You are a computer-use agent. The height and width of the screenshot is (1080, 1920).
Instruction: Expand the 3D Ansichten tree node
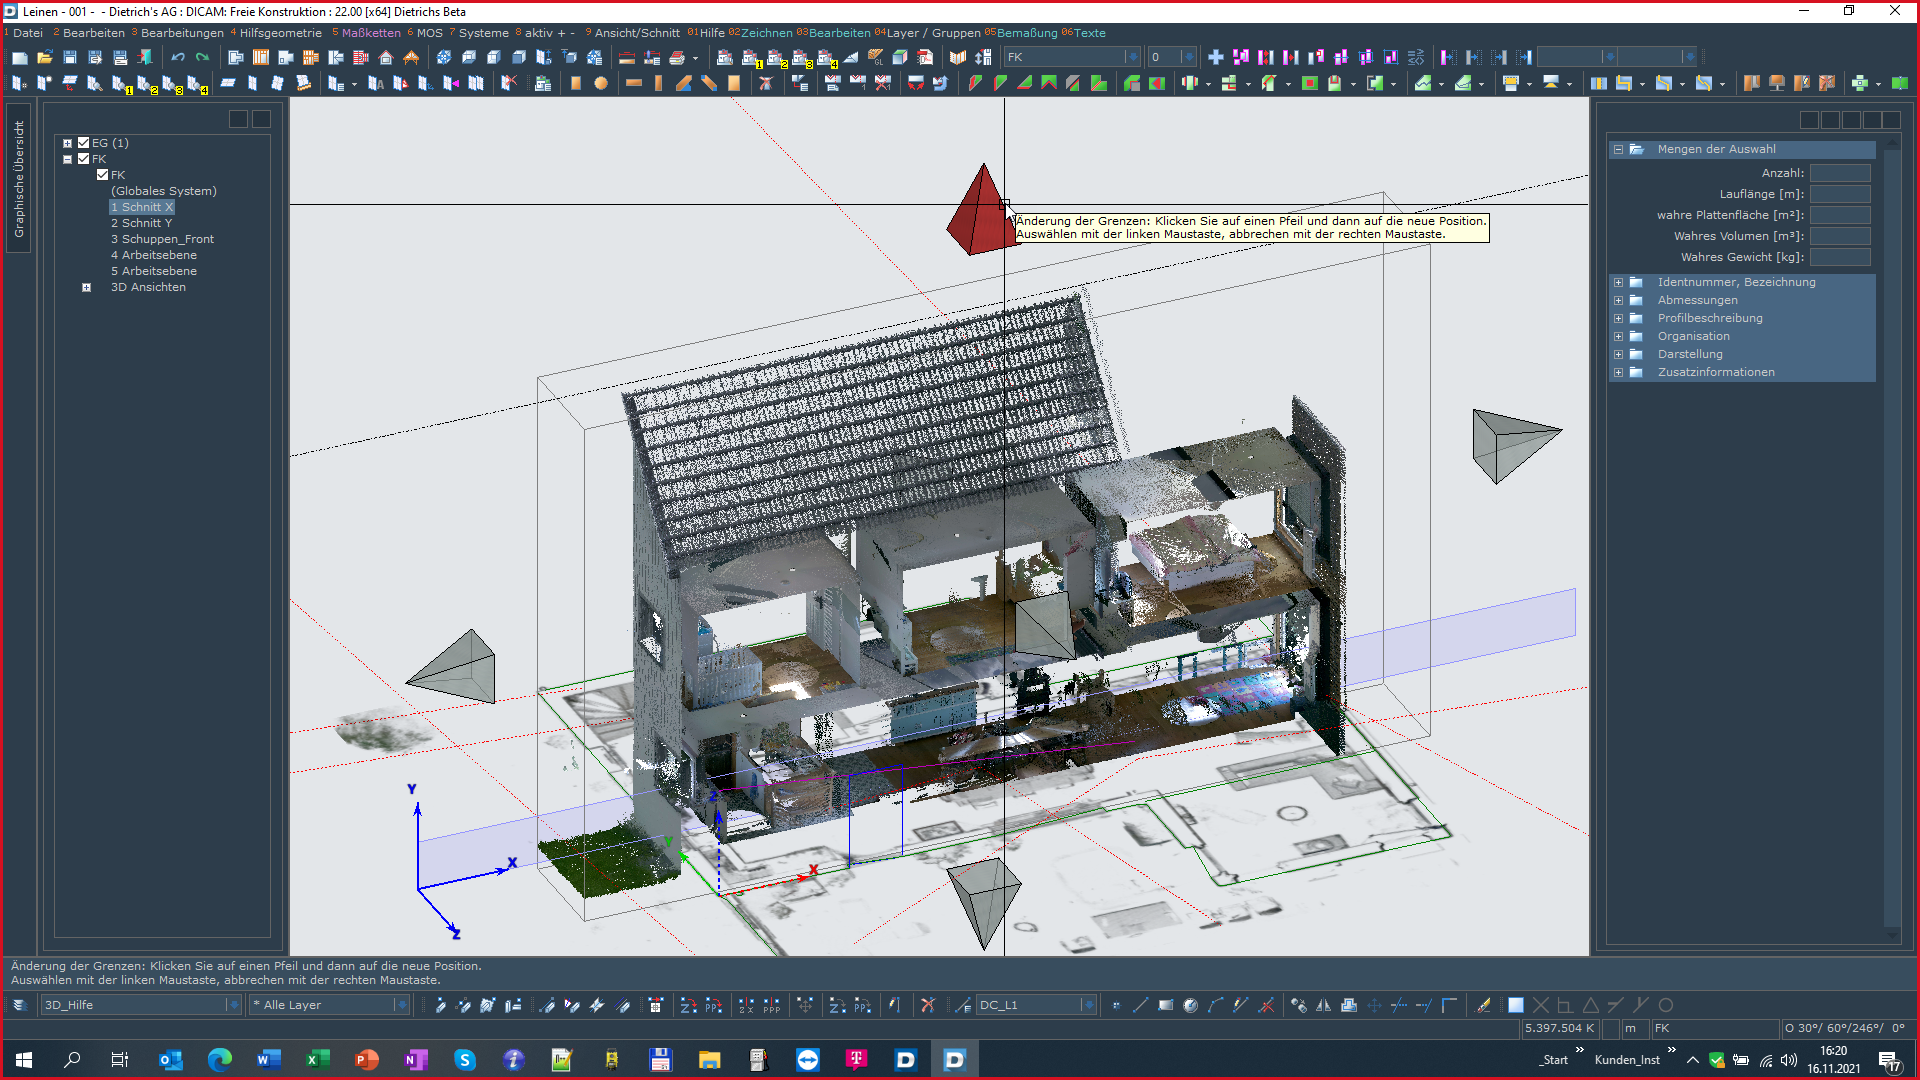[x=87, y=287]
